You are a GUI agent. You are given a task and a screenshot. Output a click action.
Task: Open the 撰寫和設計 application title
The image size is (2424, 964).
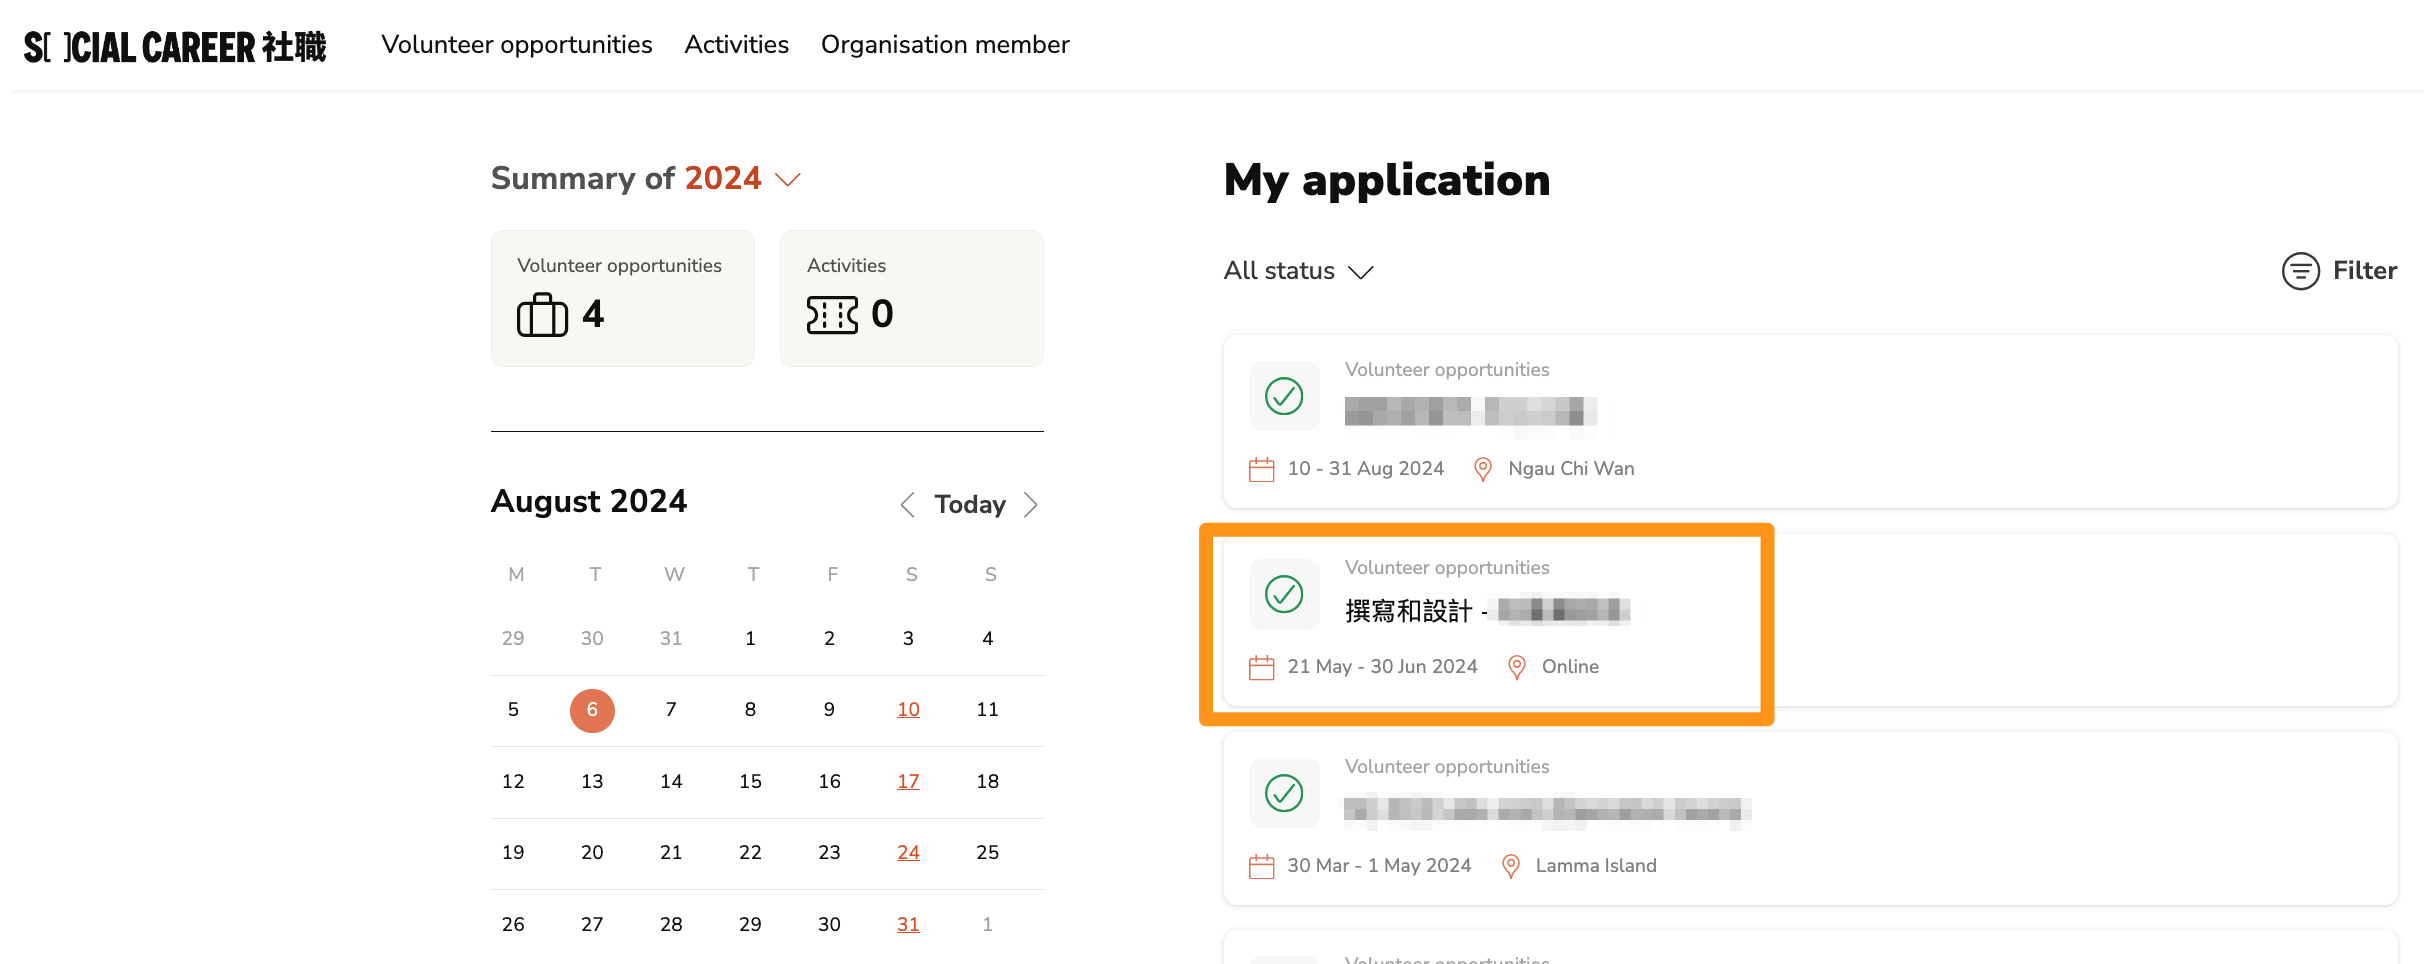point(1487,610)
